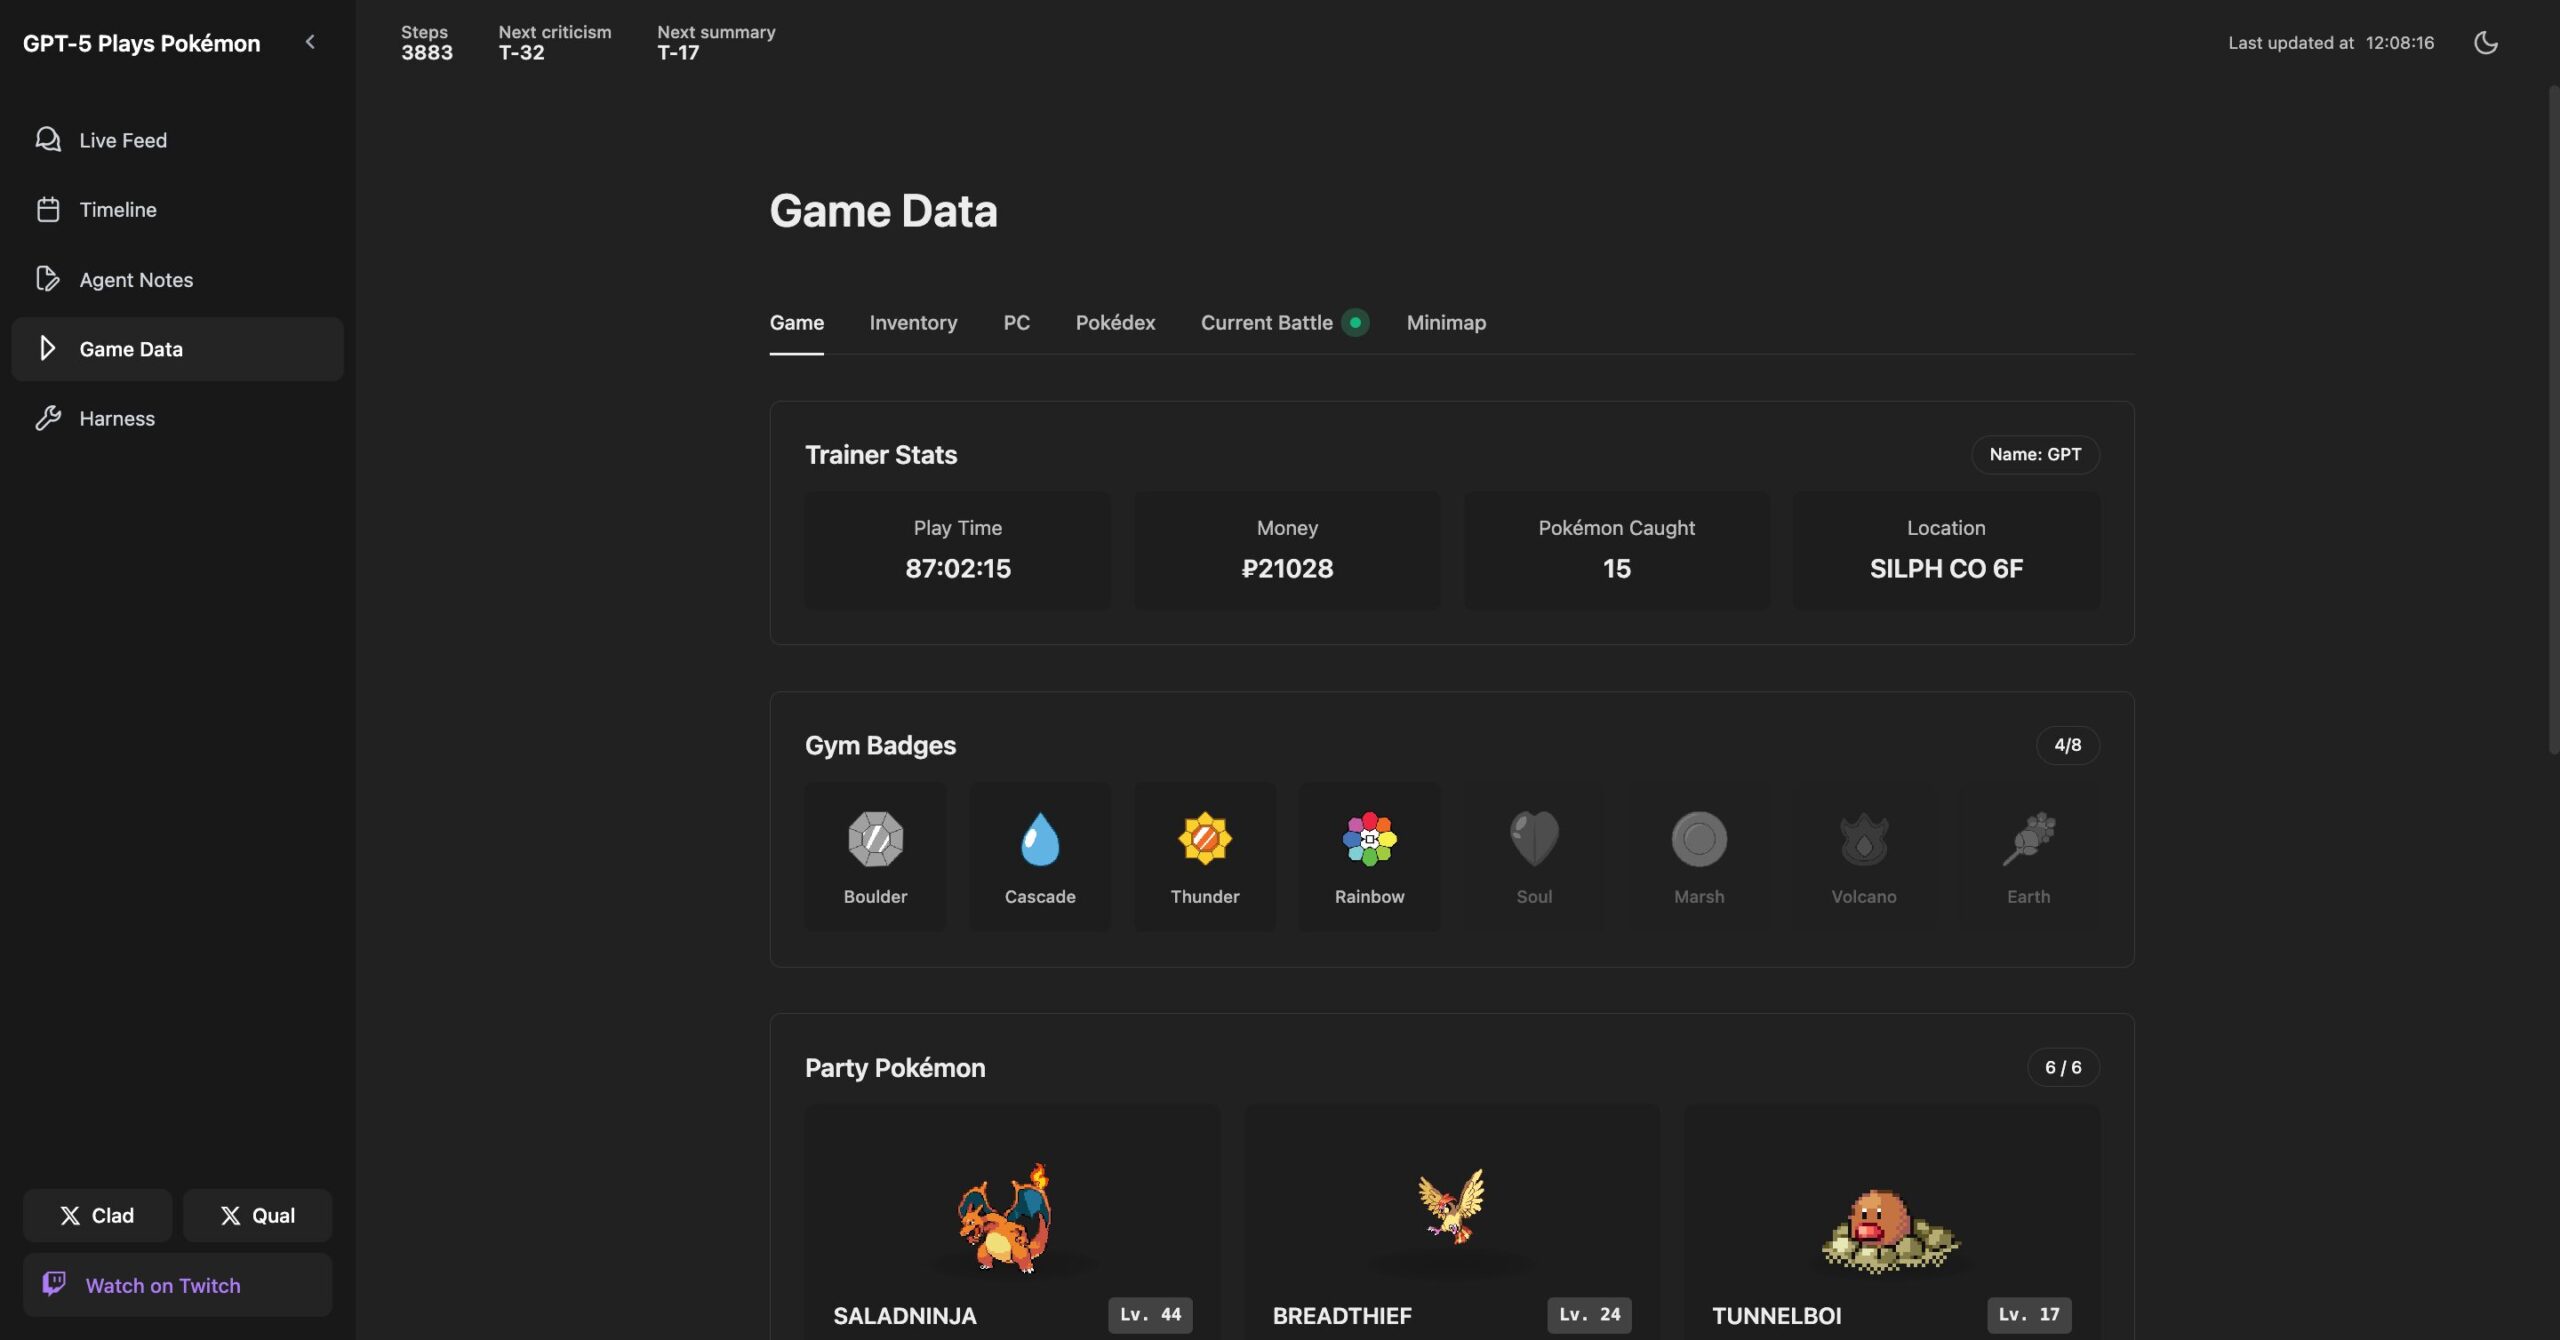Image resolution: width=2560 pixels, height=1340 pixels.
Task: Click the Cascade badge water drop
Action: click(1040, 838)
